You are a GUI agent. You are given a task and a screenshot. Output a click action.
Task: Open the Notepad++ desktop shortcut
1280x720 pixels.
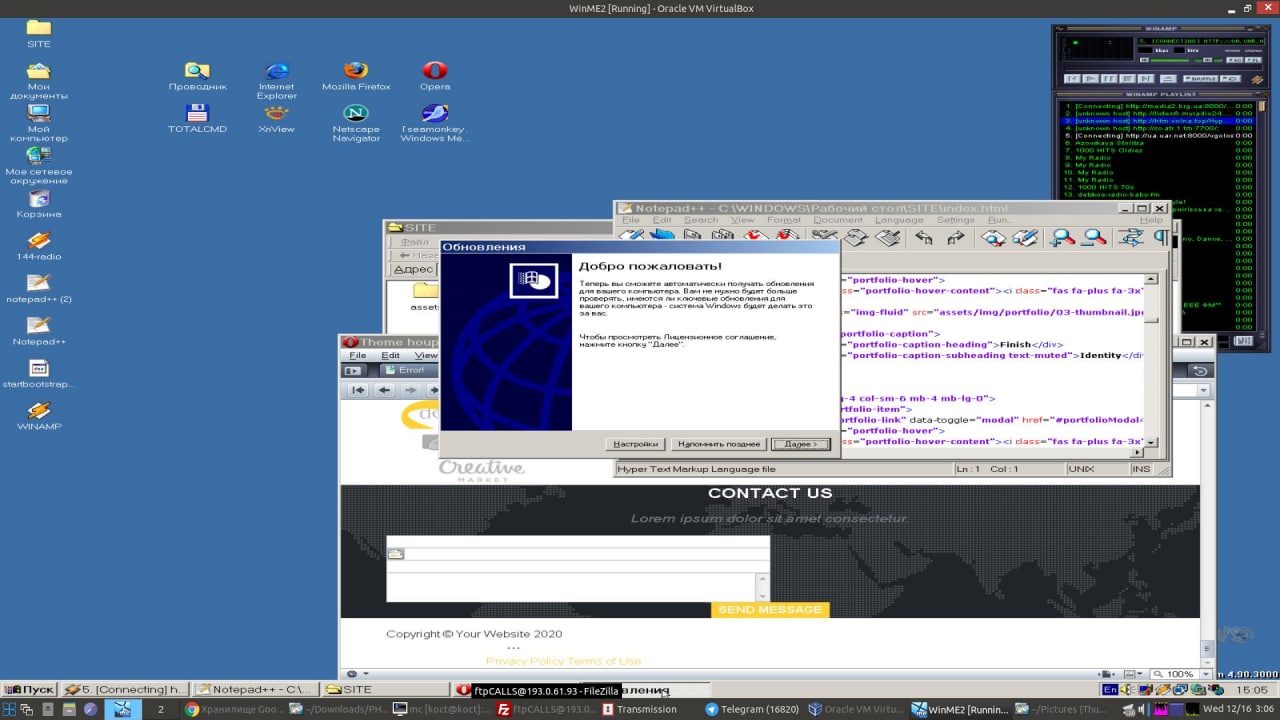click(x=38, y=330)
